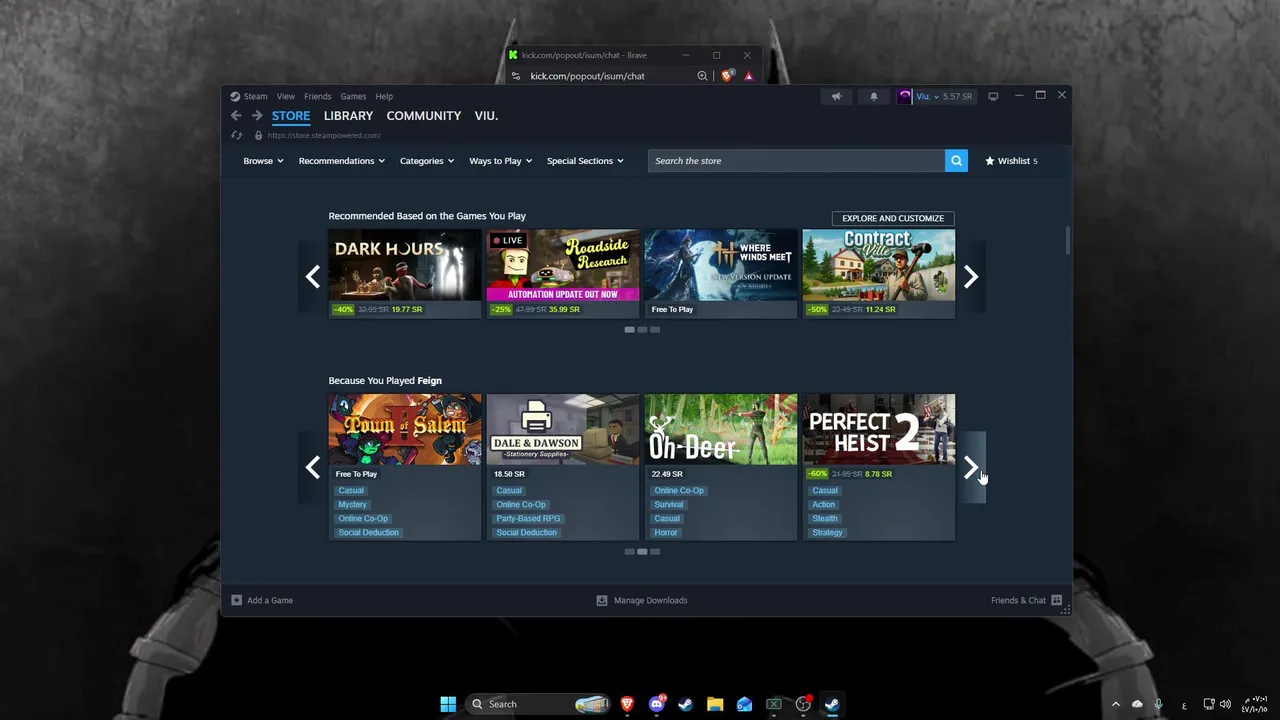Open the account dropdown showing 5.57 SR
Screen dimensions: 1280x720
[x=944, y=96]
